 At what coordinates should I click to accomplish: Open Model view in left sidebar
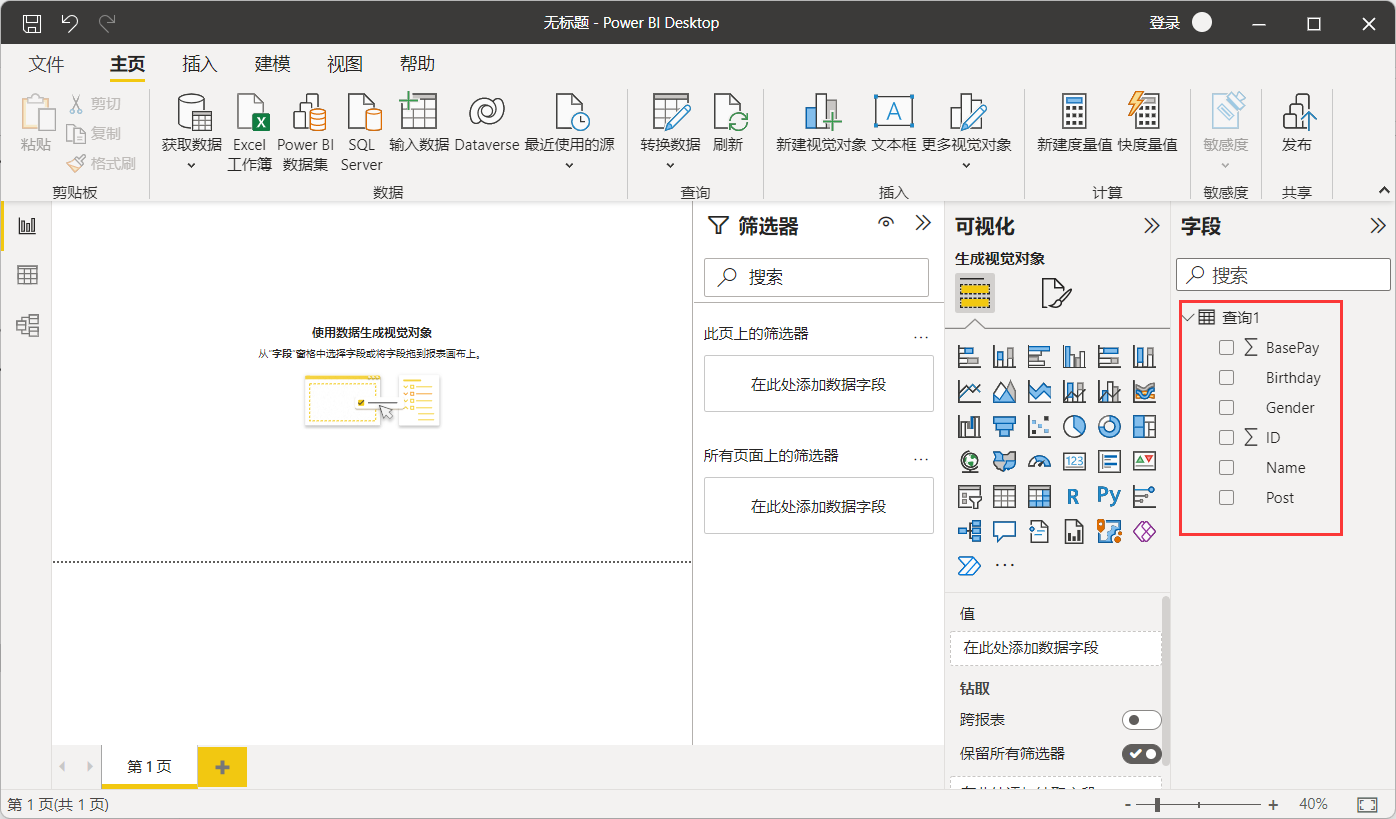click(27, 324)
